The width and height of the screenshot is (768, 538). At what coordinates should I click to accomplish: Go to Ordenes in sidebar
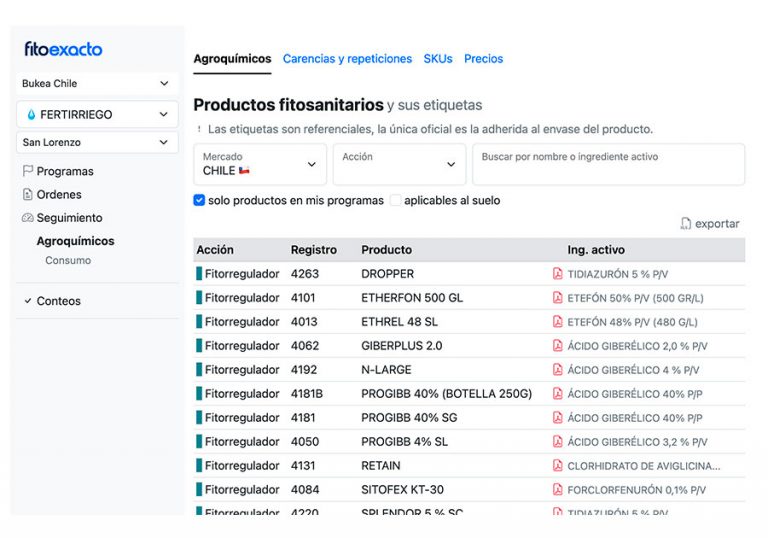pyautogui.click(x=59, y=195)
